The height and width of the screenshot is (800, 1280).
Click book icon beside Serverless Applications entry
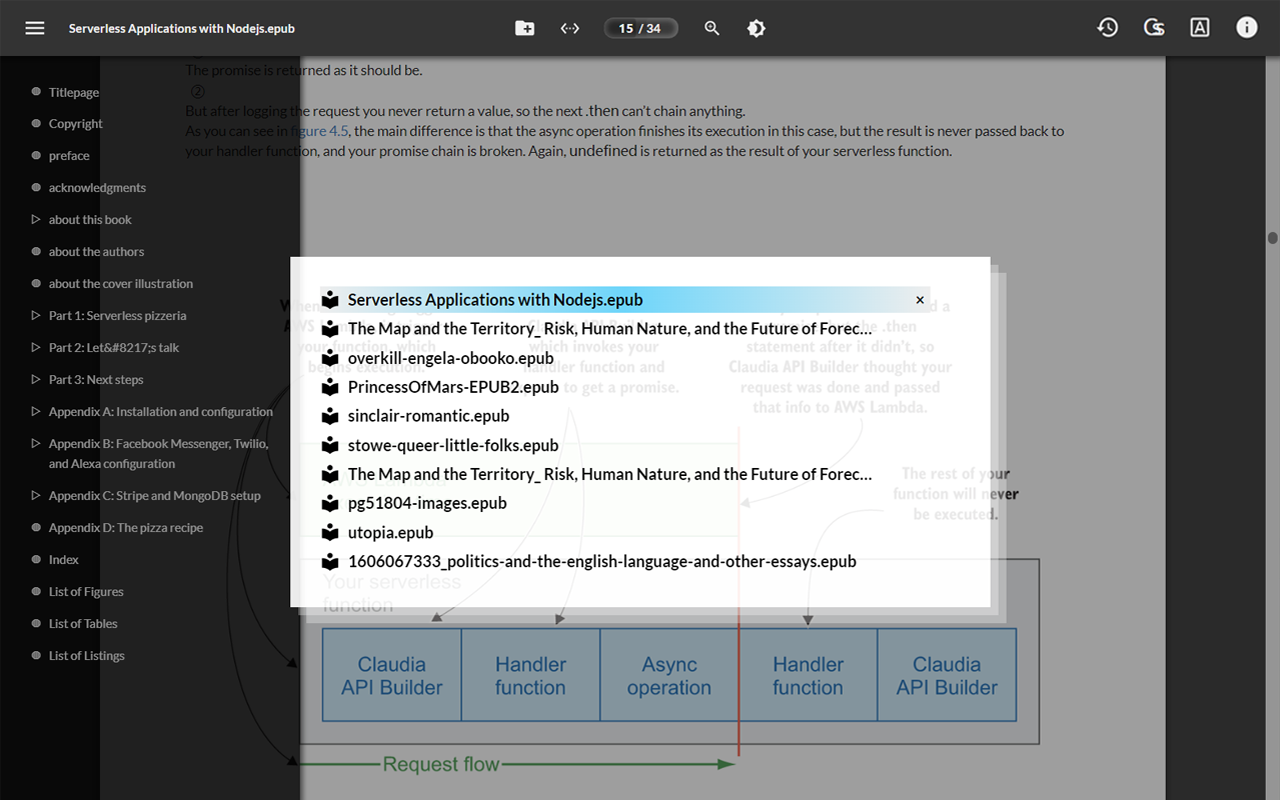coord(330,300)
